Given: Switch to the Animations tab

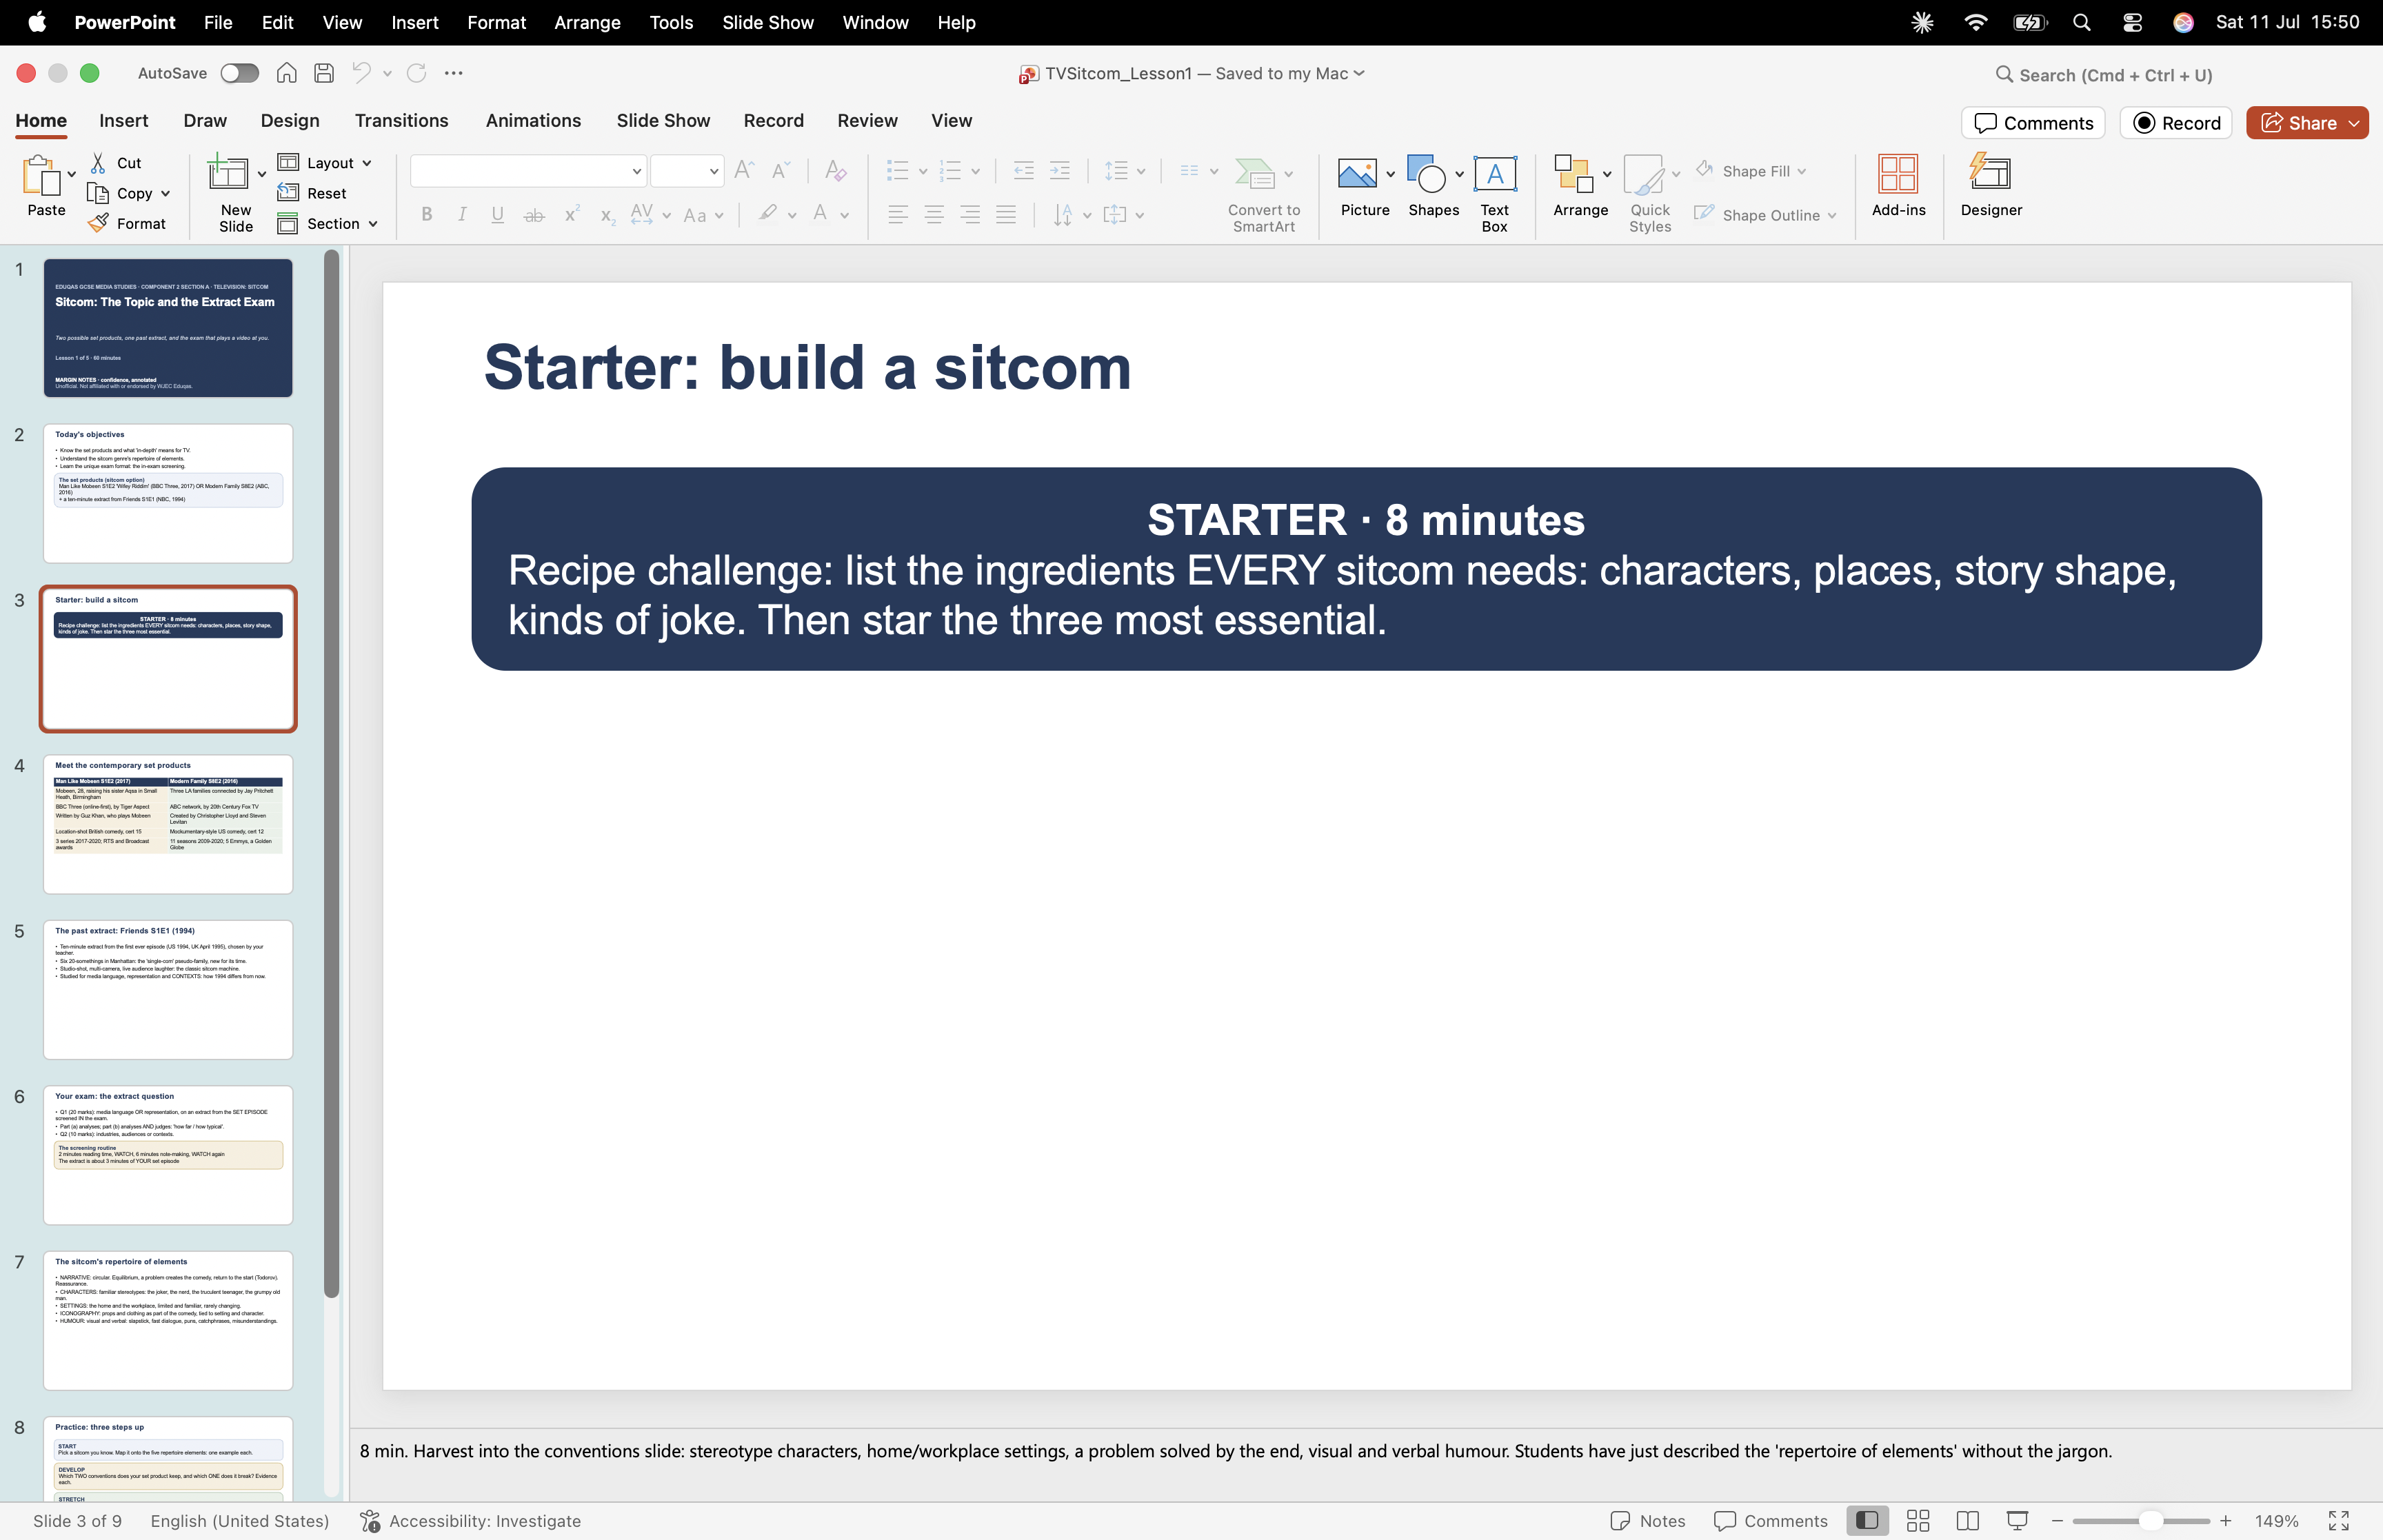Looking at the screenshot, I should [x=533, y=120].
